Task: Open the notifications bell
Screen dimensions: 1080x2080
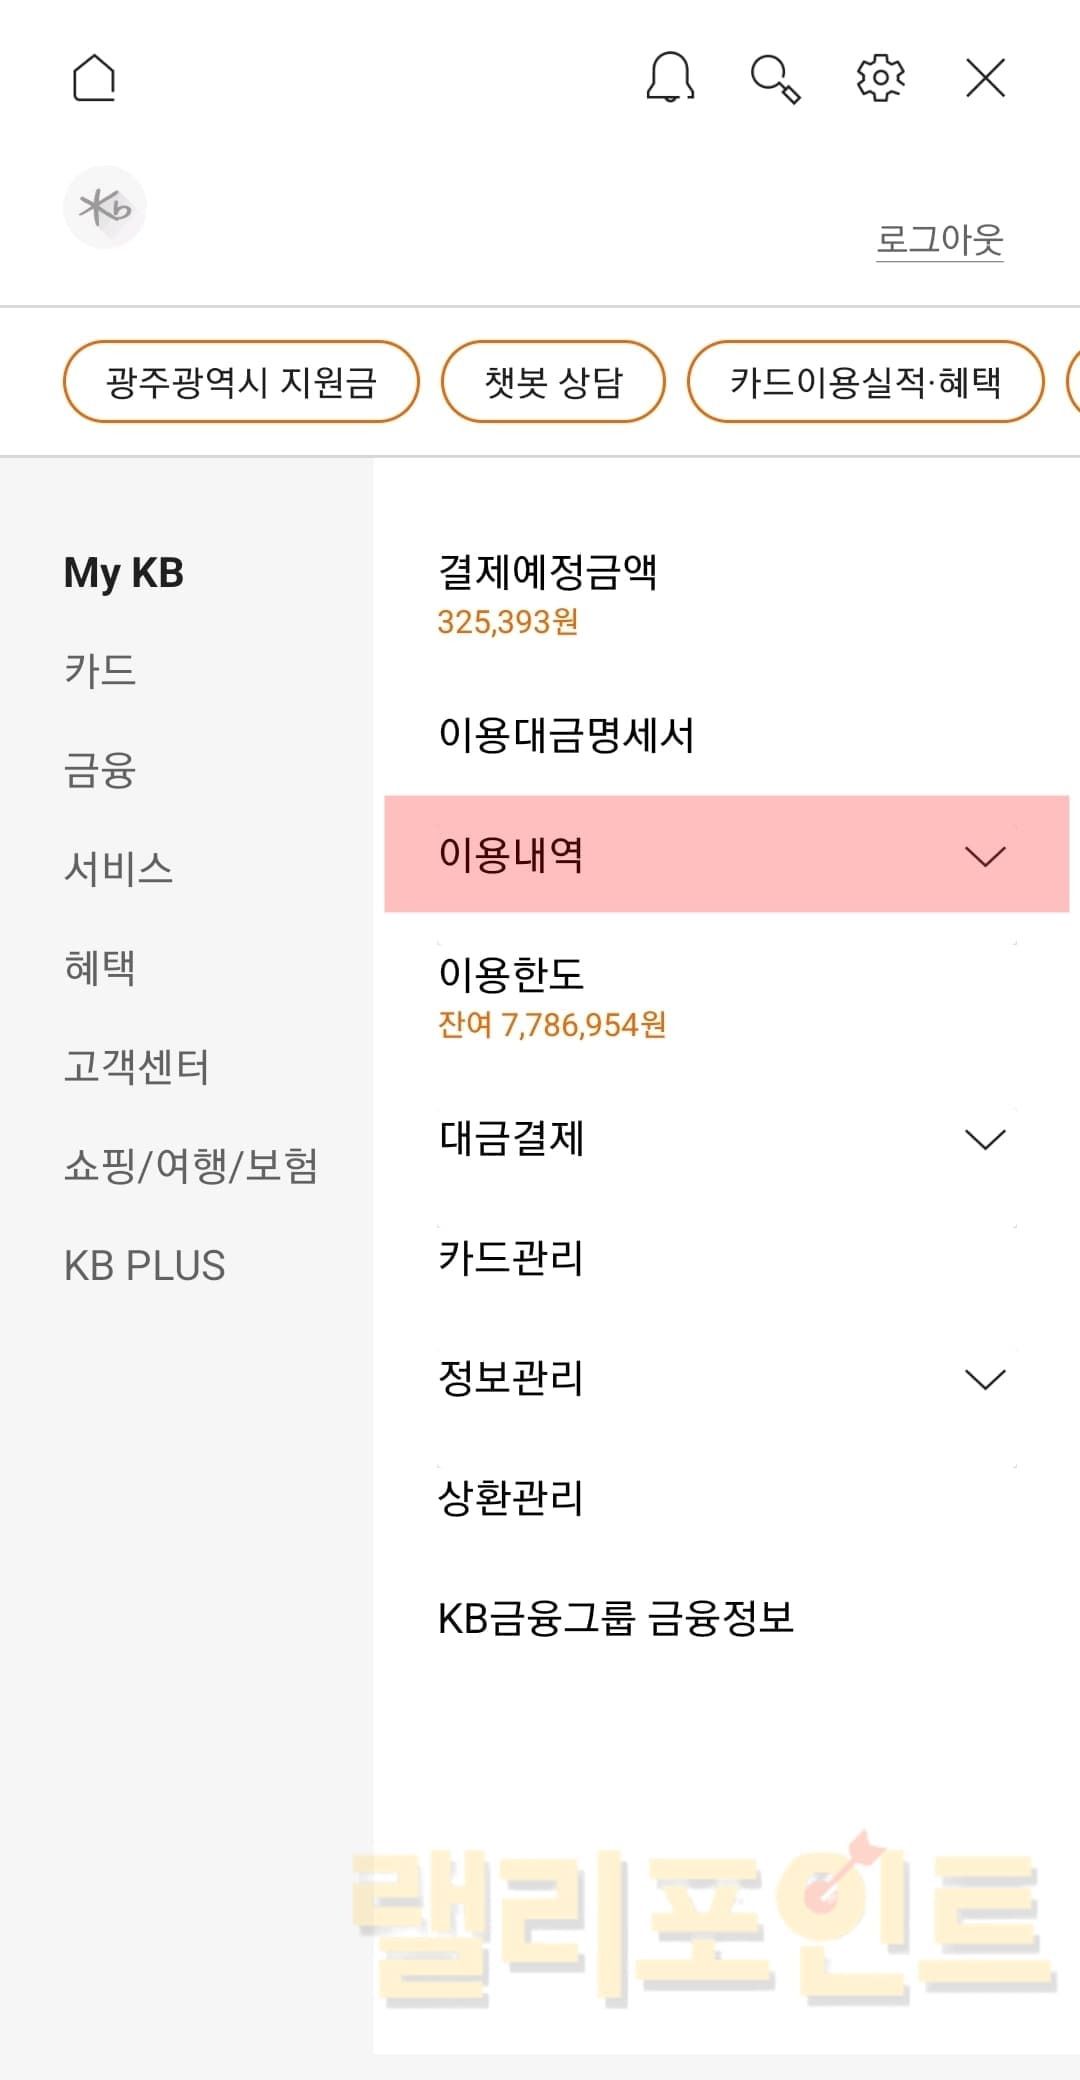Action: click(670, 77)
